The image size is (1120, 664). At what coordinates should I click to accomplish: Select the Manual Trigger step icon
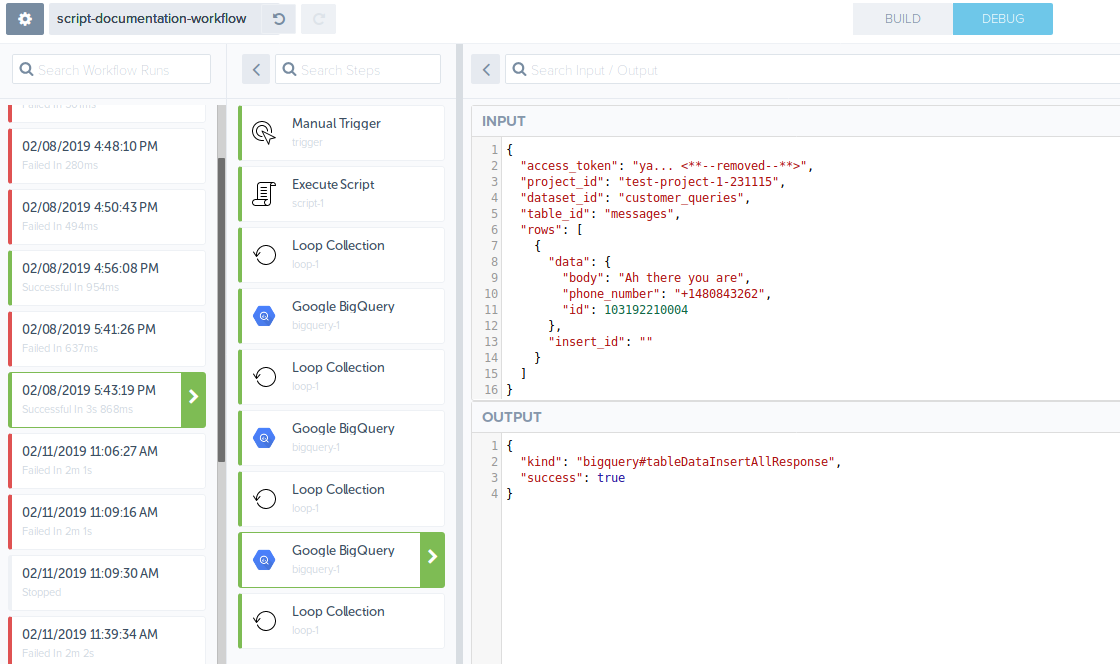[262, 131]
